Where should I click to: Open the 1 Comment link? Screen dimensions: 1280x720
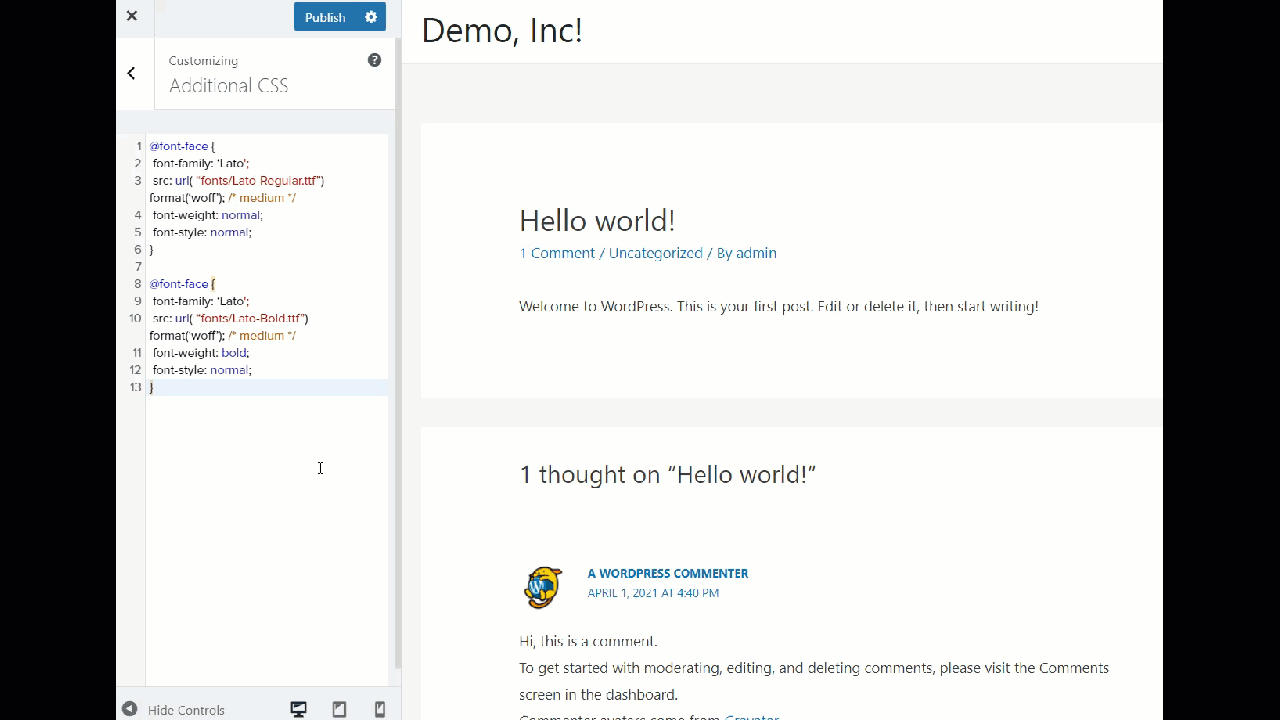[557, 253]
